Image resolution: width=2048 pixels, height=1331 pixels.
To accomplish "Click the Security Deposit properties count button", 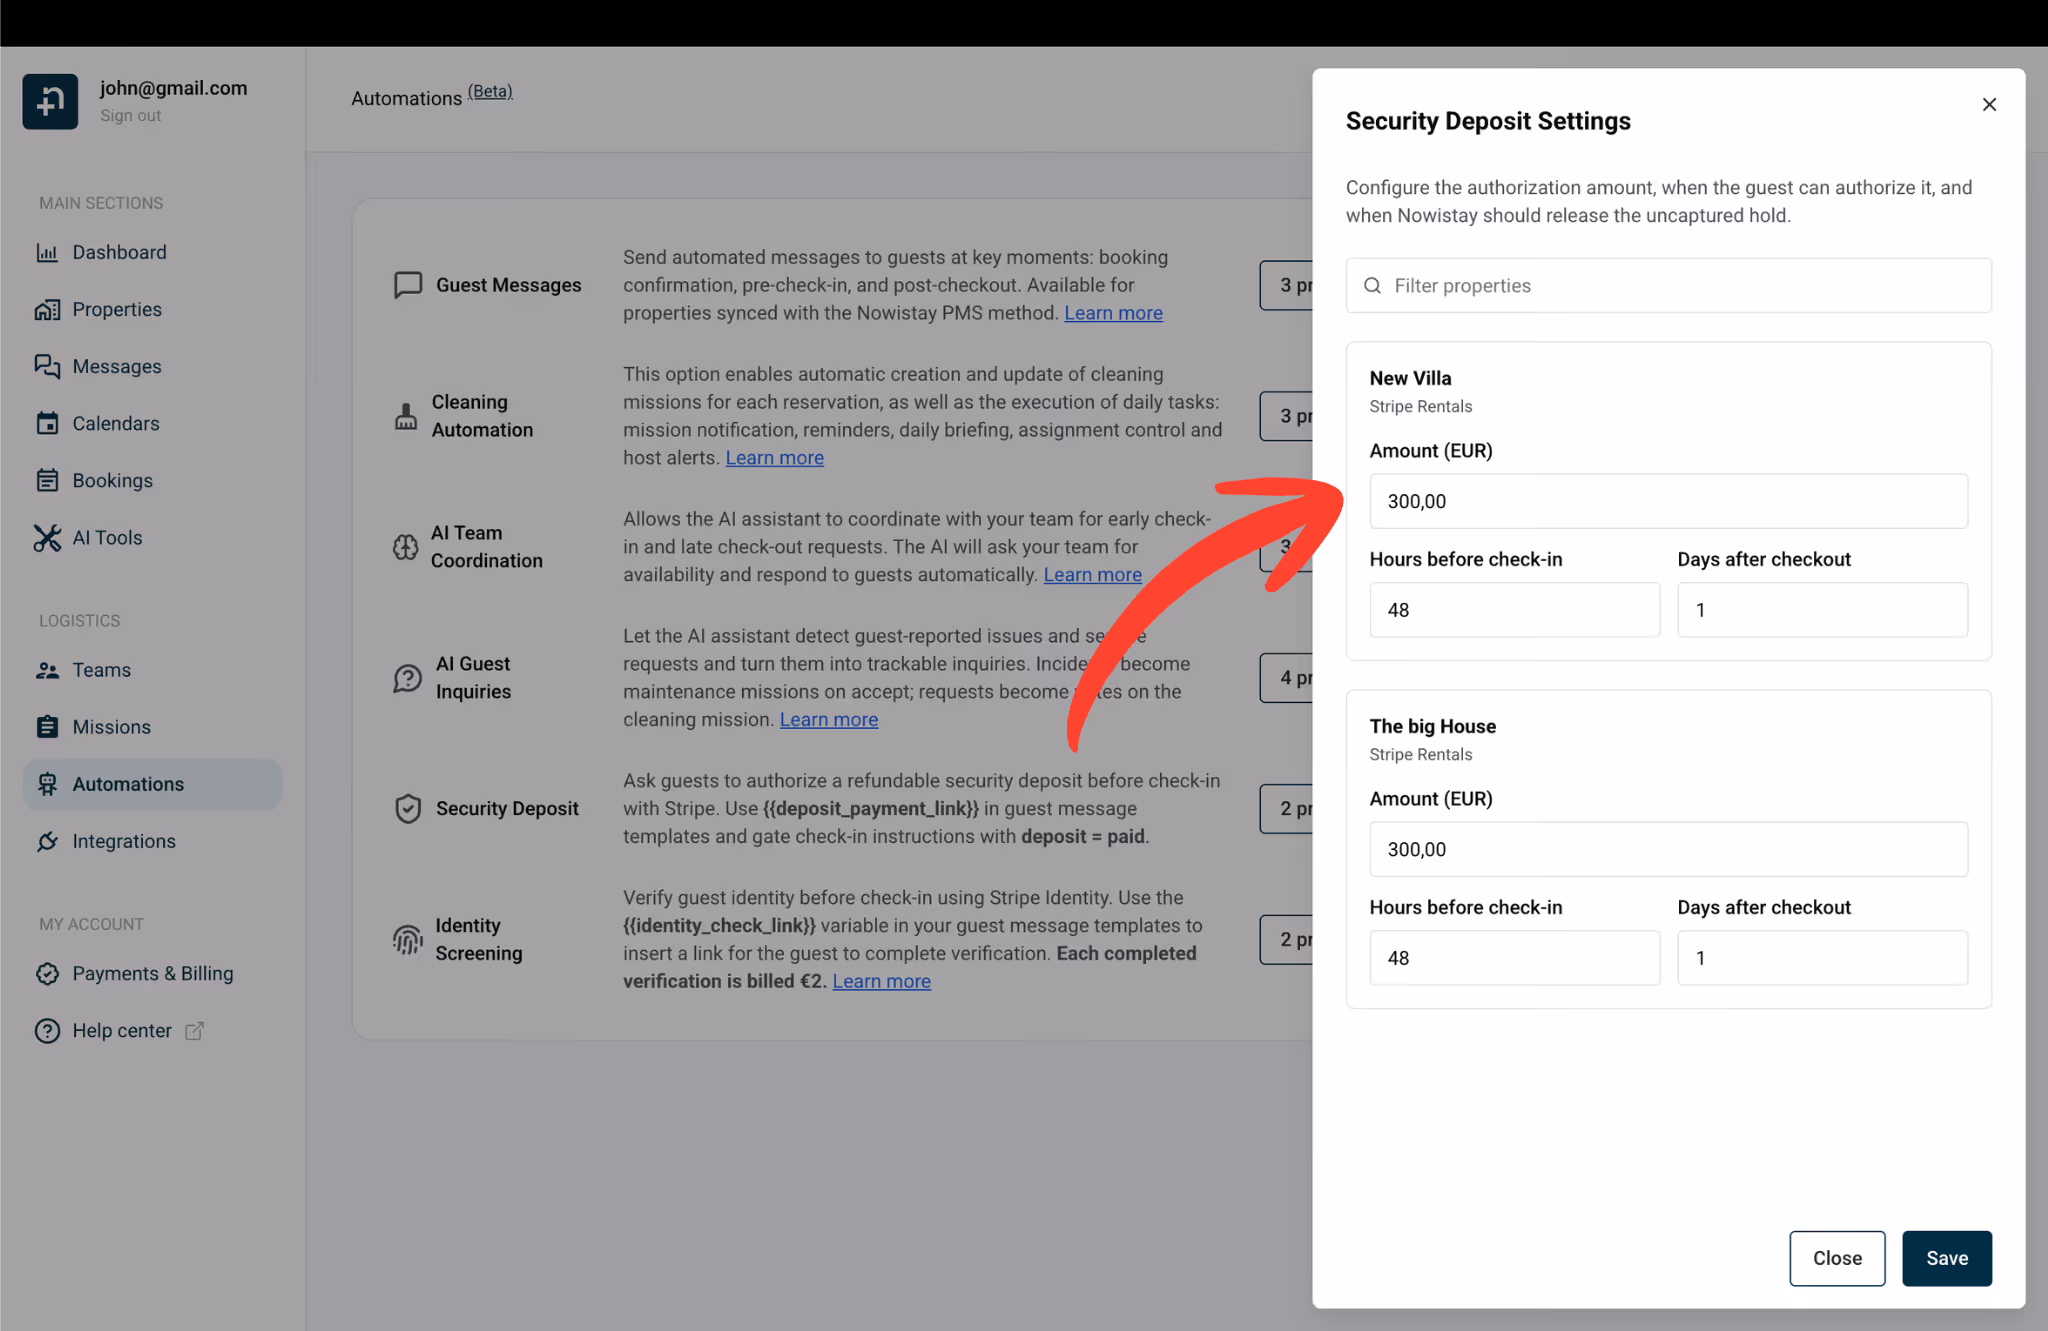I will pyautogui.click(x=1286, y=808).
